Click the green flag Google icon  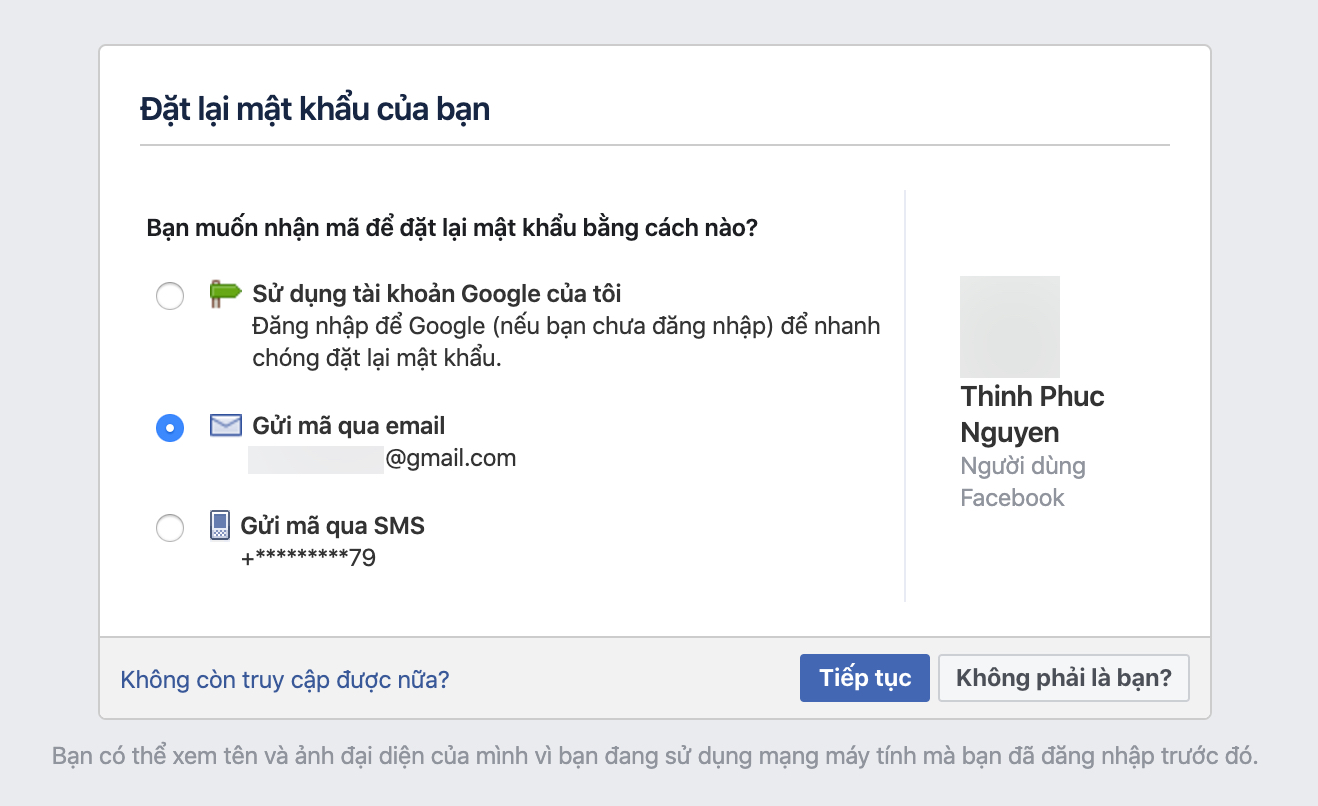click(x=225, y=293)
